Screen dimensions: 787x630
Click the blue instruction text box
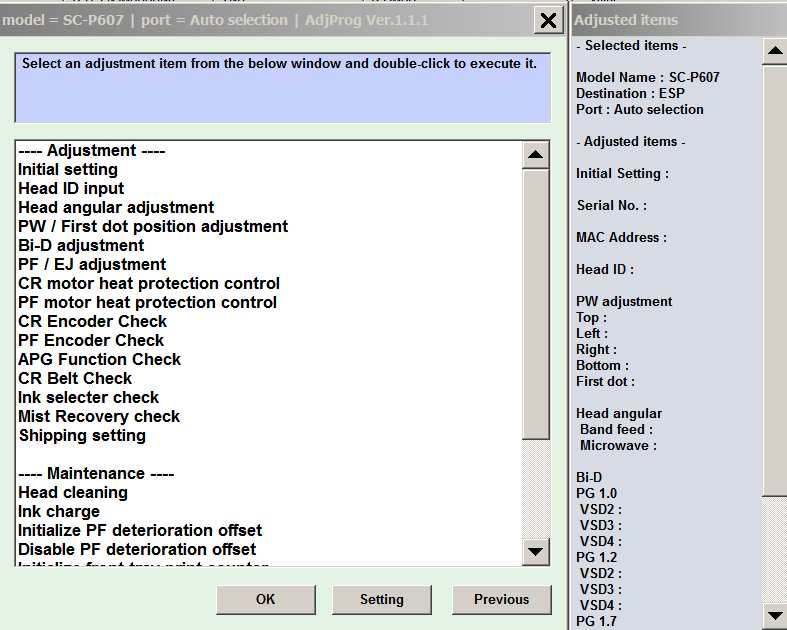click(283, 88)
